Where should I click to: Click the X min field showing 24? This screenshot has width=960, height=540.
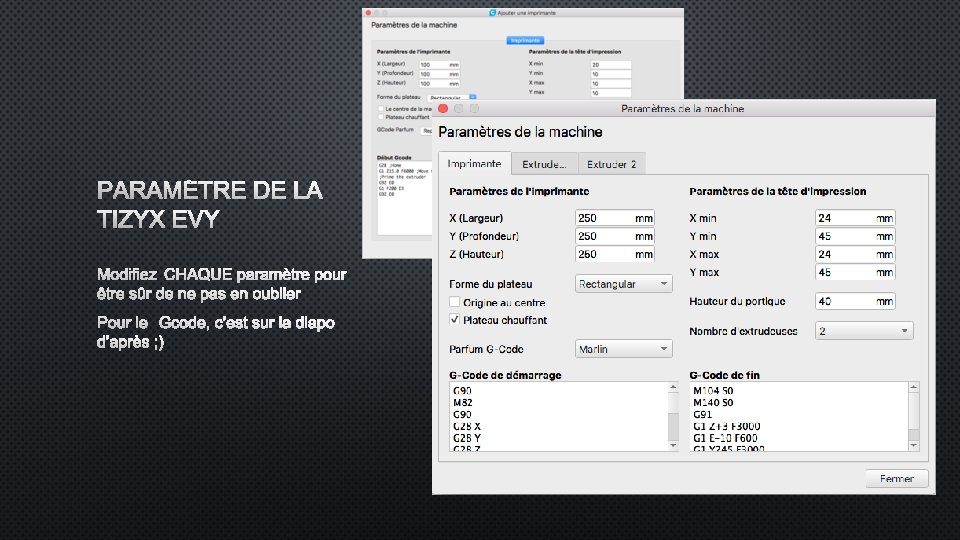[x=855, y=218]
